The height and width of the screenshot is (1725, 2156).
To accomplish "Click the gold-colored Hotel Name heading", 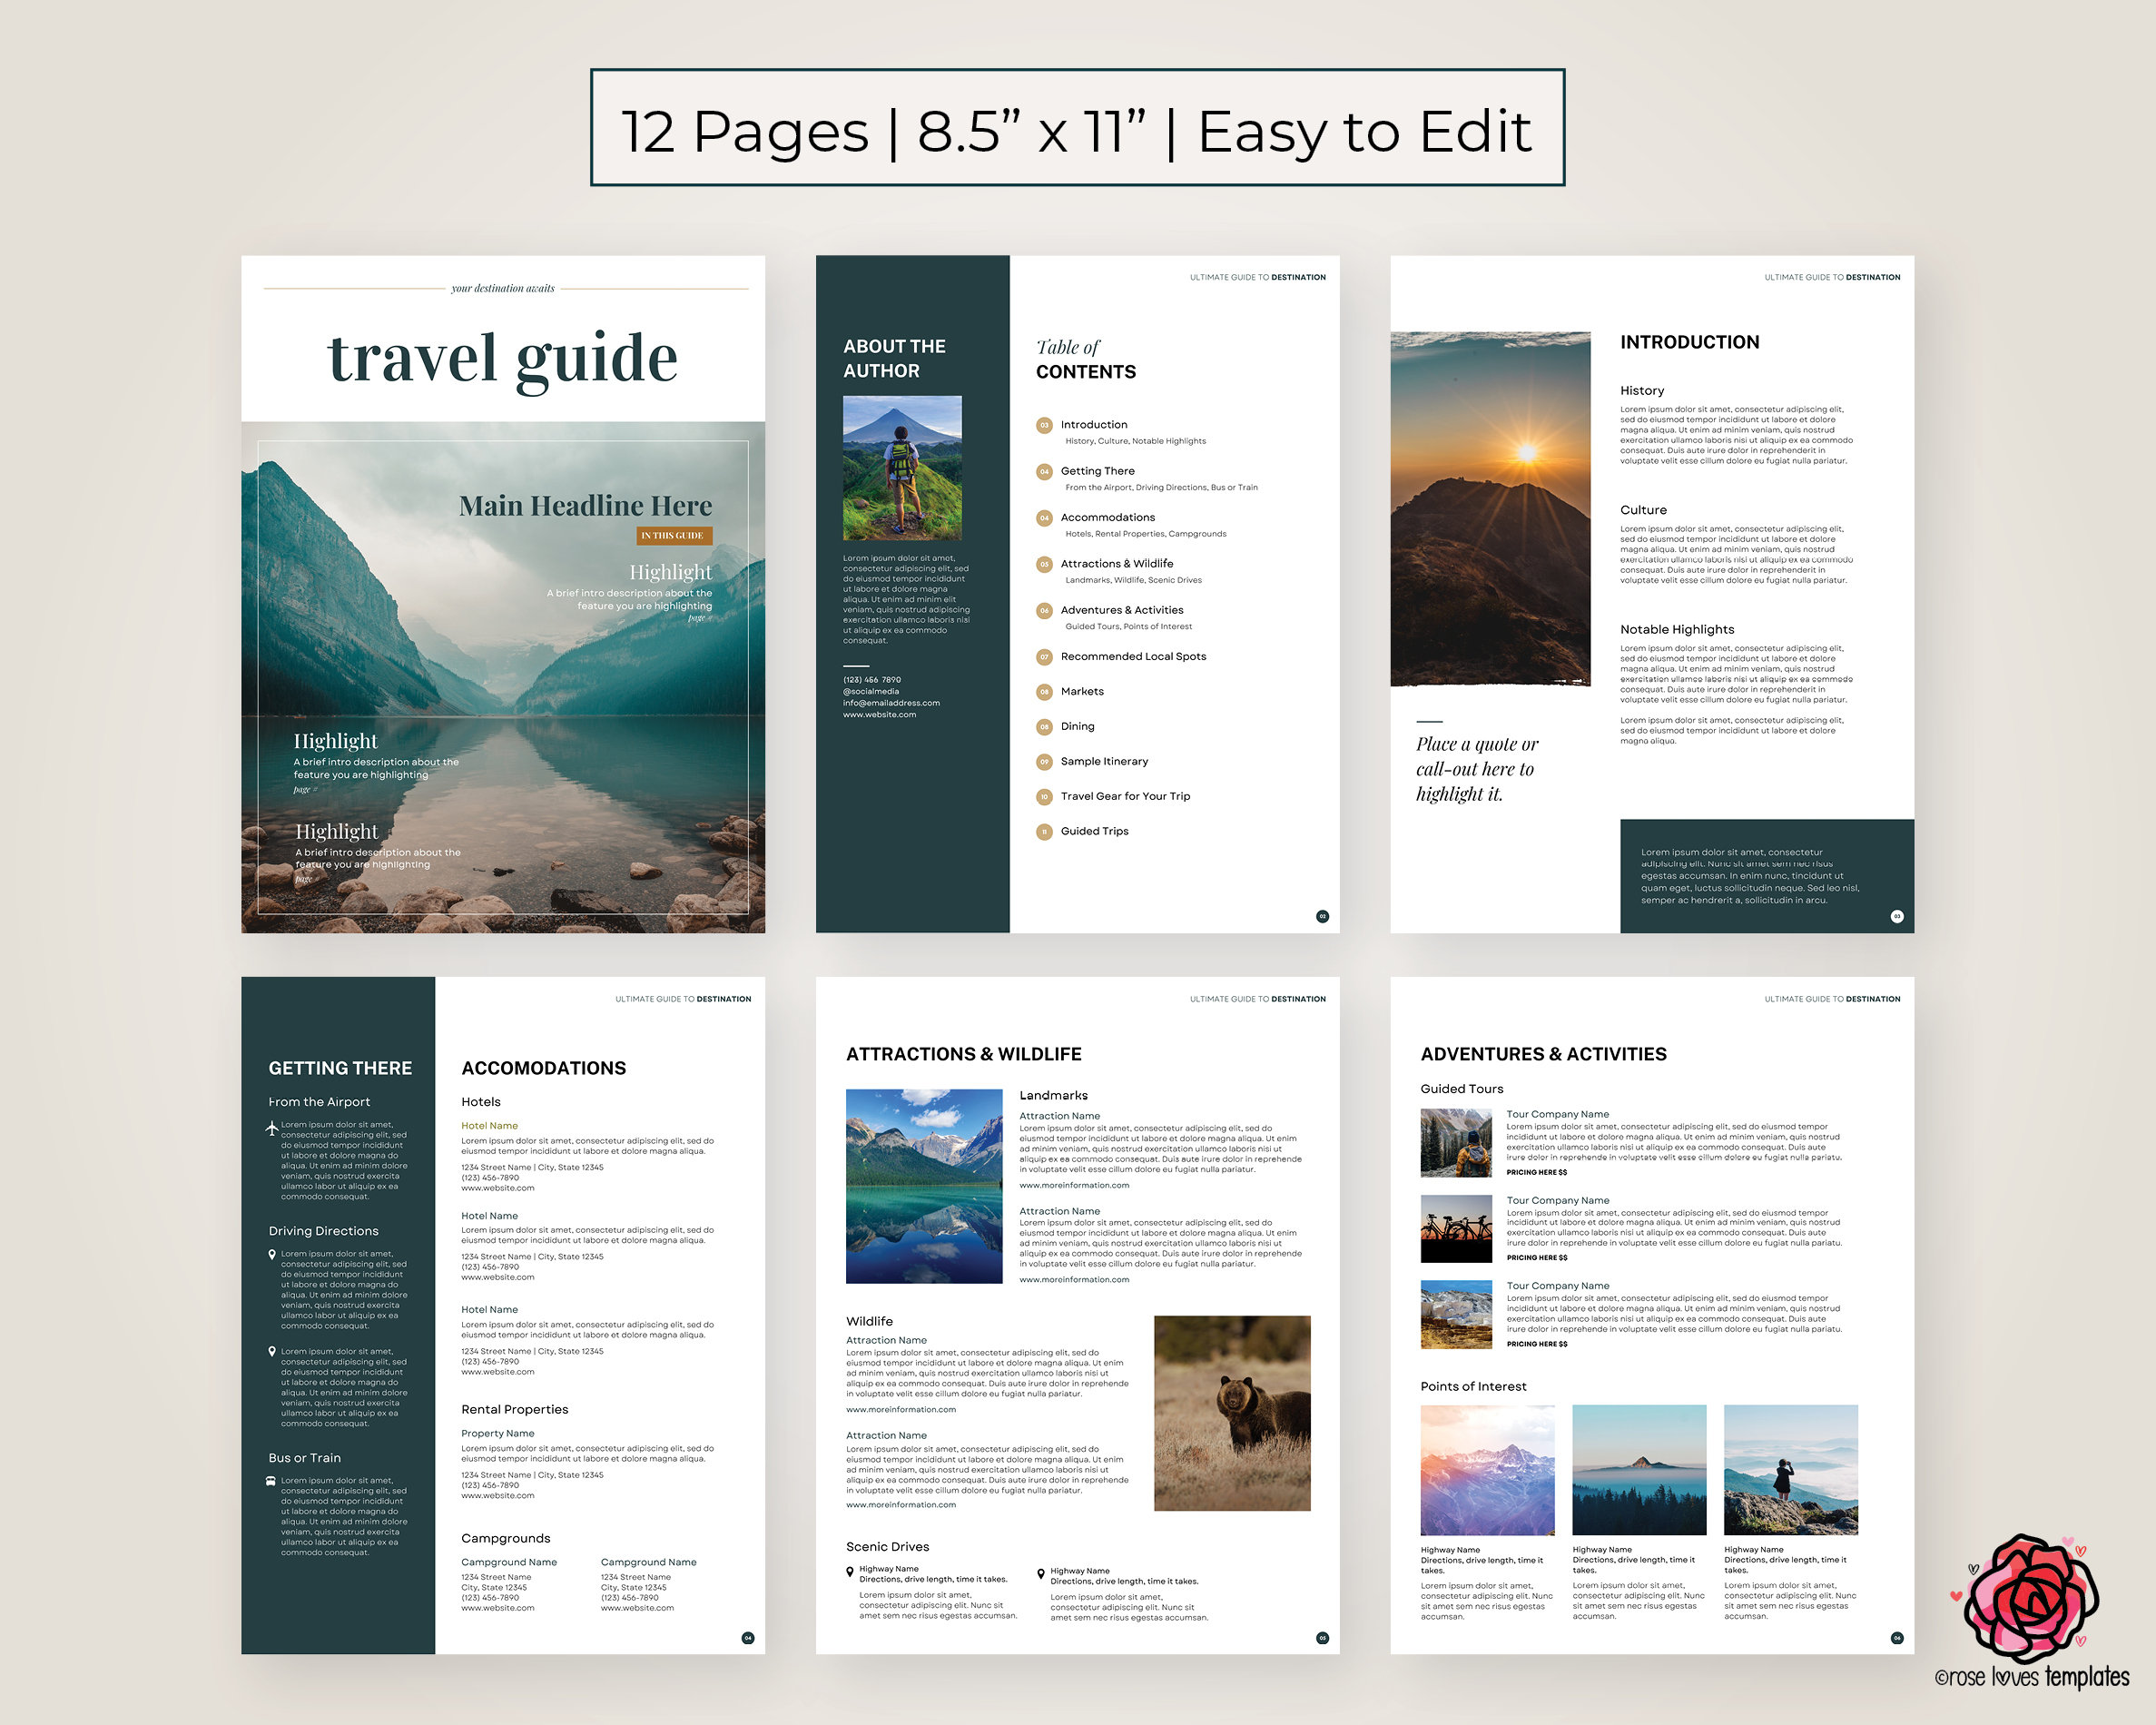I will tap(489, 1126).
